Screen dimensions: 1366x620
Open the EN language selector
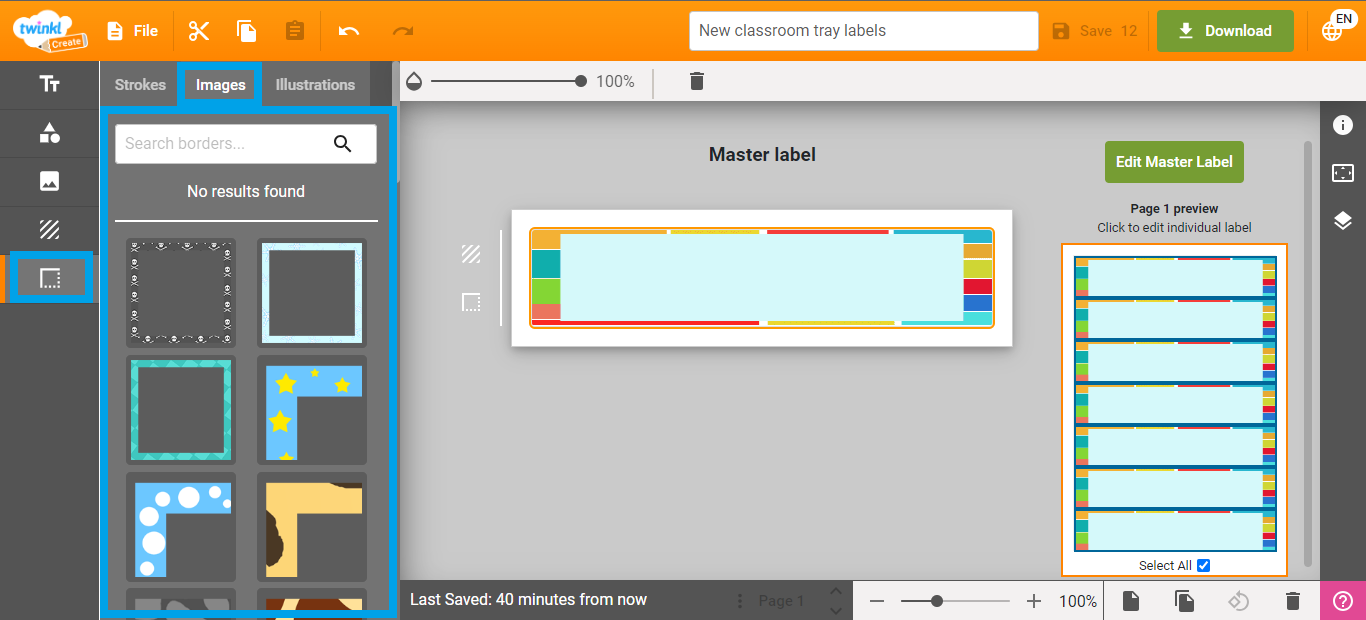[x=1337, y=28]
